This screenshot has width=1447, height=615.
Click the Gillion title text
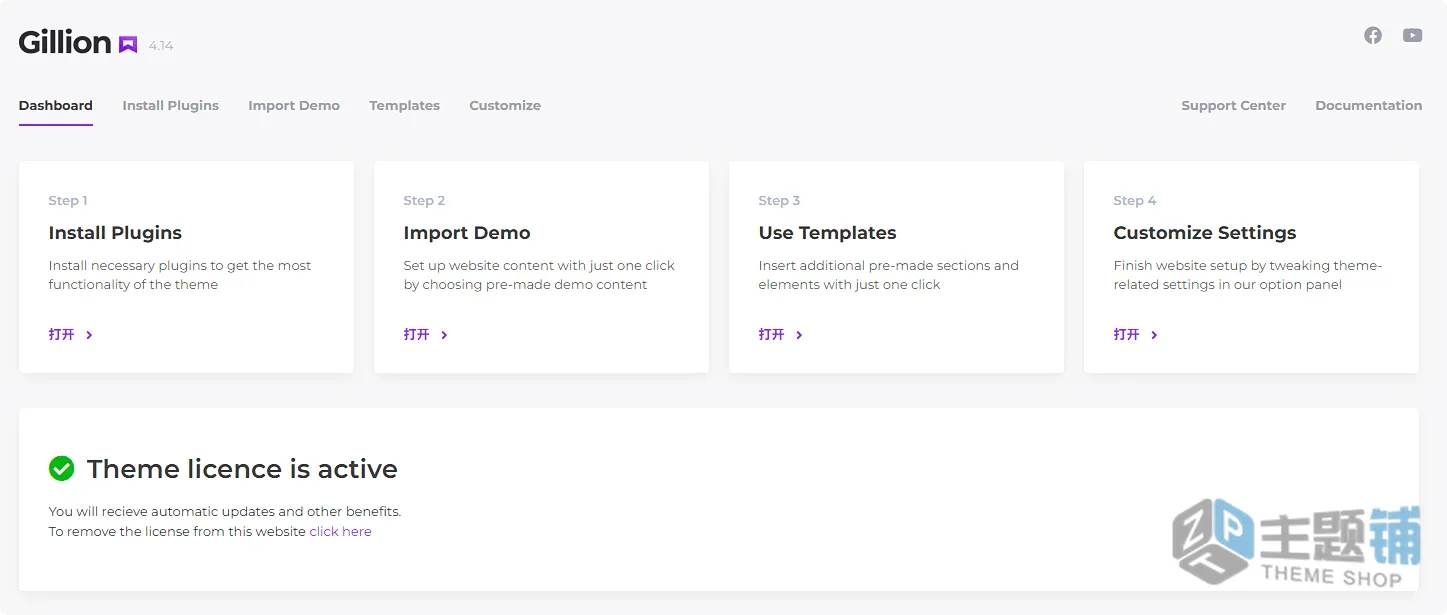(x=65, y=42)
